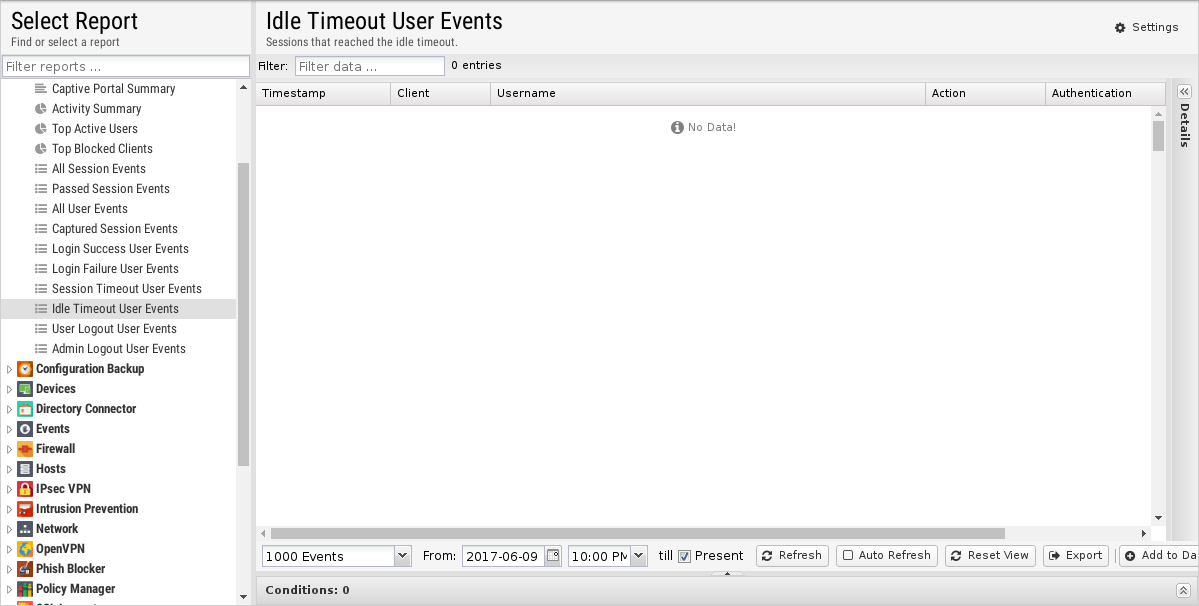
Task: Click the Firewall app icon
Action: pos(24,449)
